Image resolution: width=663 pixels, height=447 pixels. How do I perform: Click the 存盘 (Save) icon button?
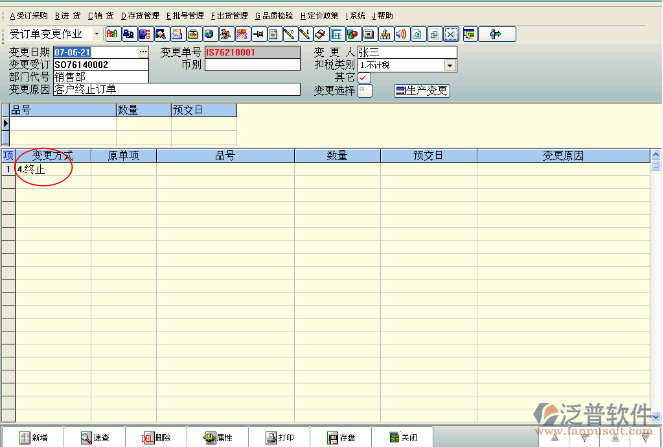click(x=341, y=438)
